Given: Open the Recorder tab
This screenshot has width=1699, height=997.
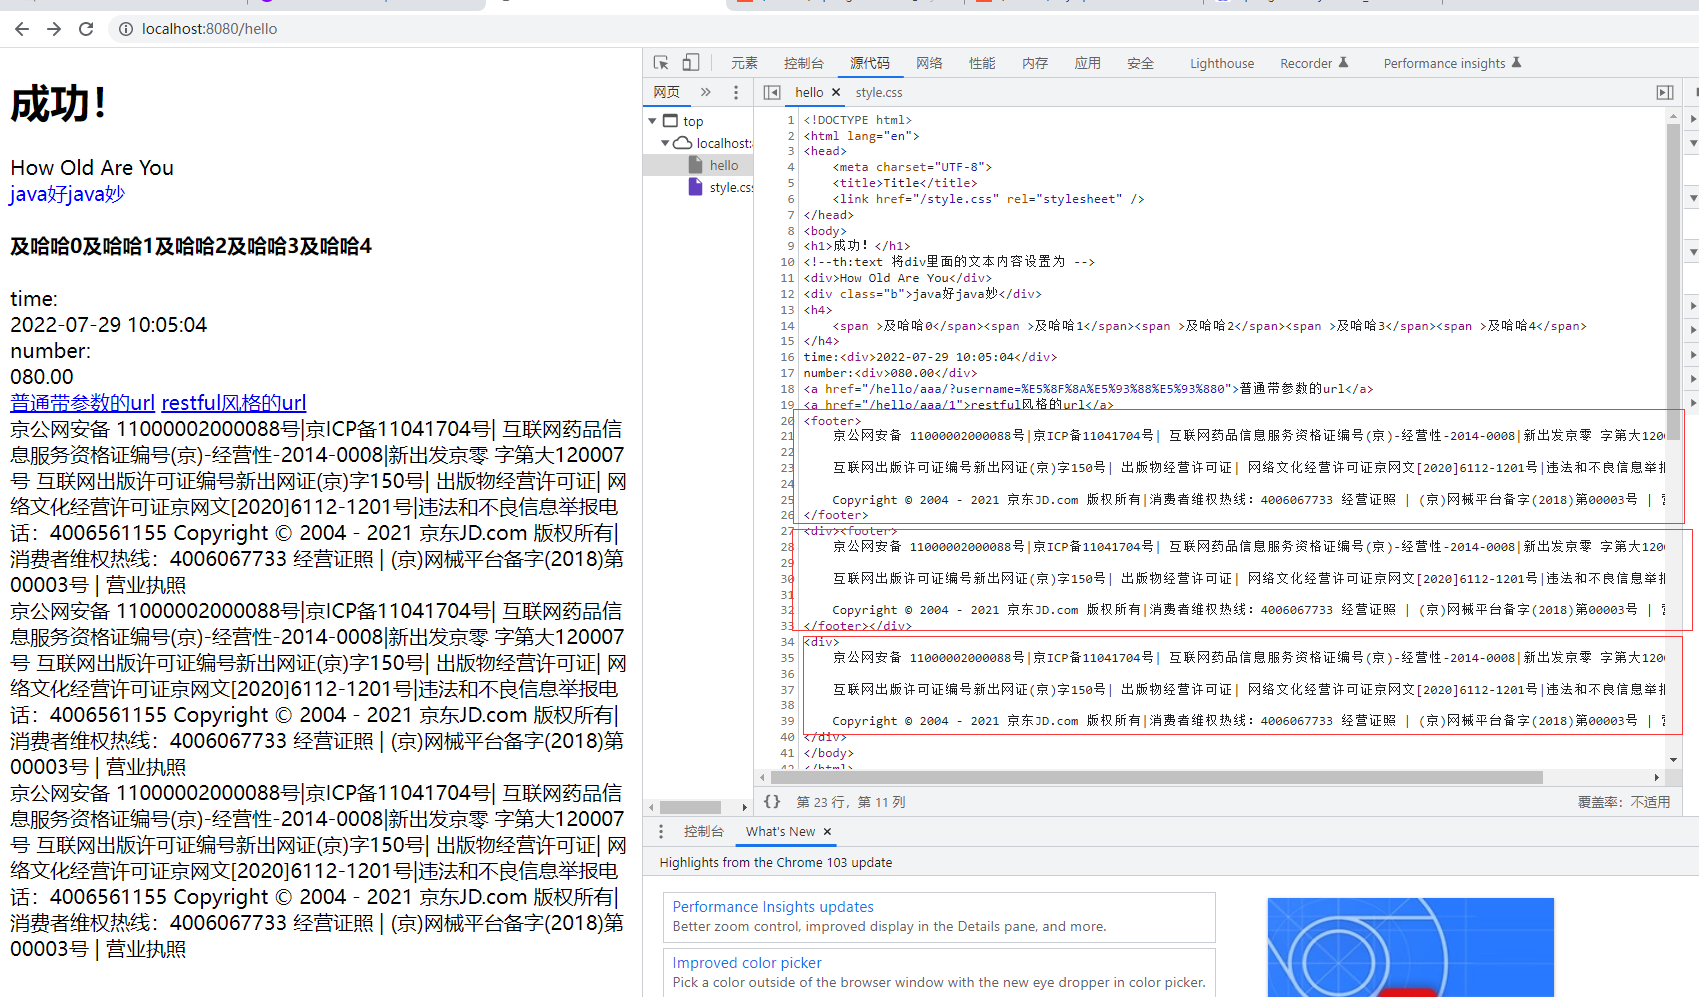Looking at the screenshot, I should (1314, 63).
